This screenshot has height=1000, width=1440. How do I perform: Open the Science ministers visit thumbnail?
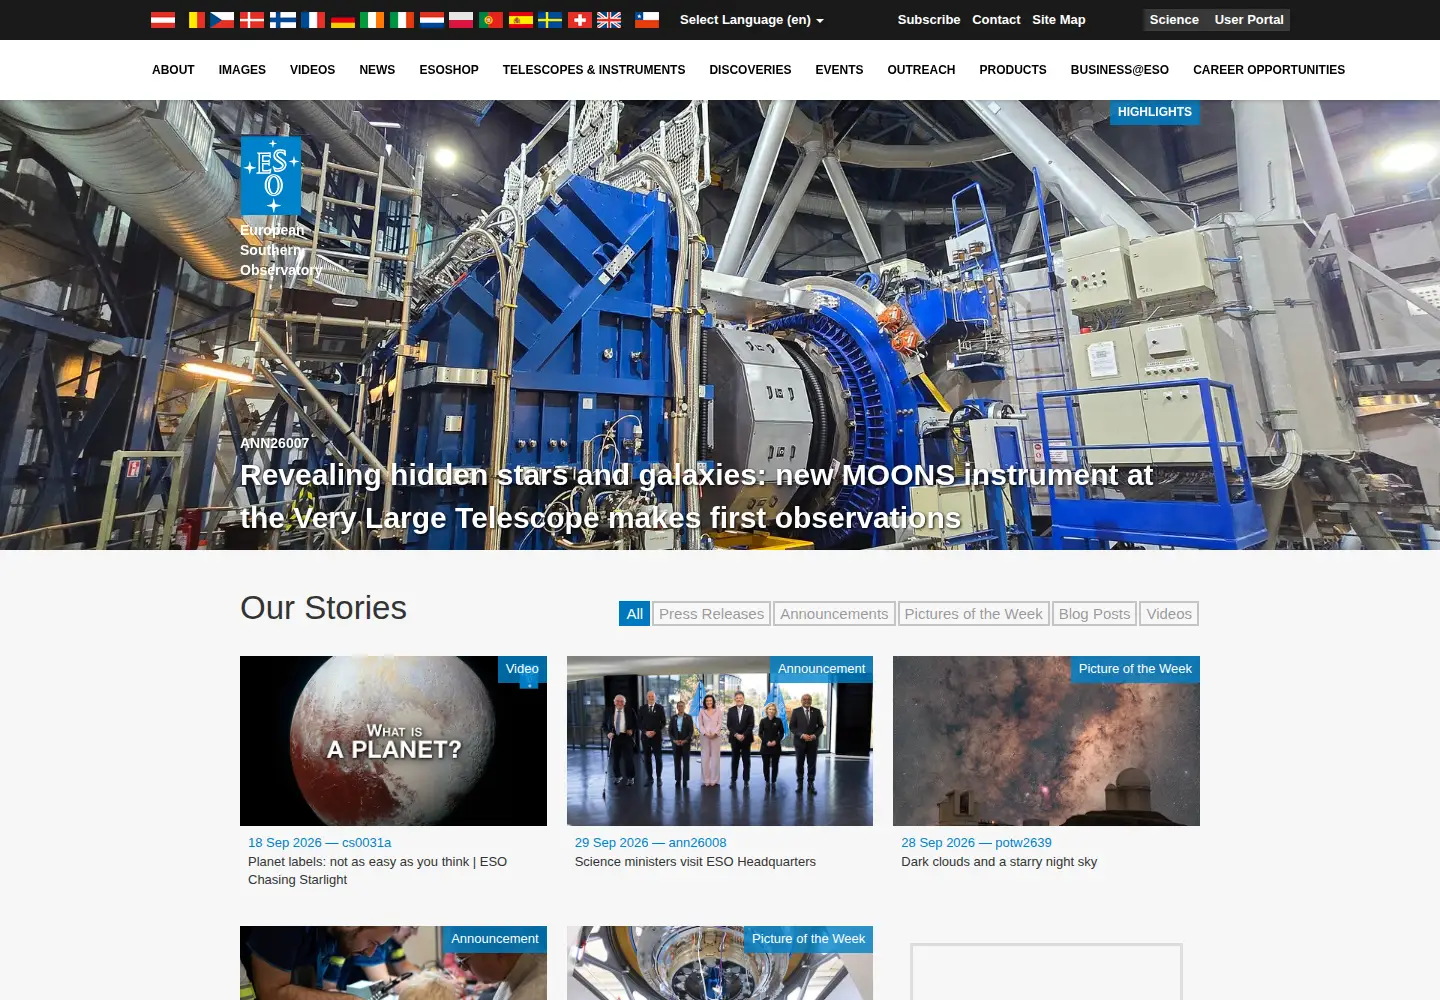pyautogui.click(x=720, y=741)
